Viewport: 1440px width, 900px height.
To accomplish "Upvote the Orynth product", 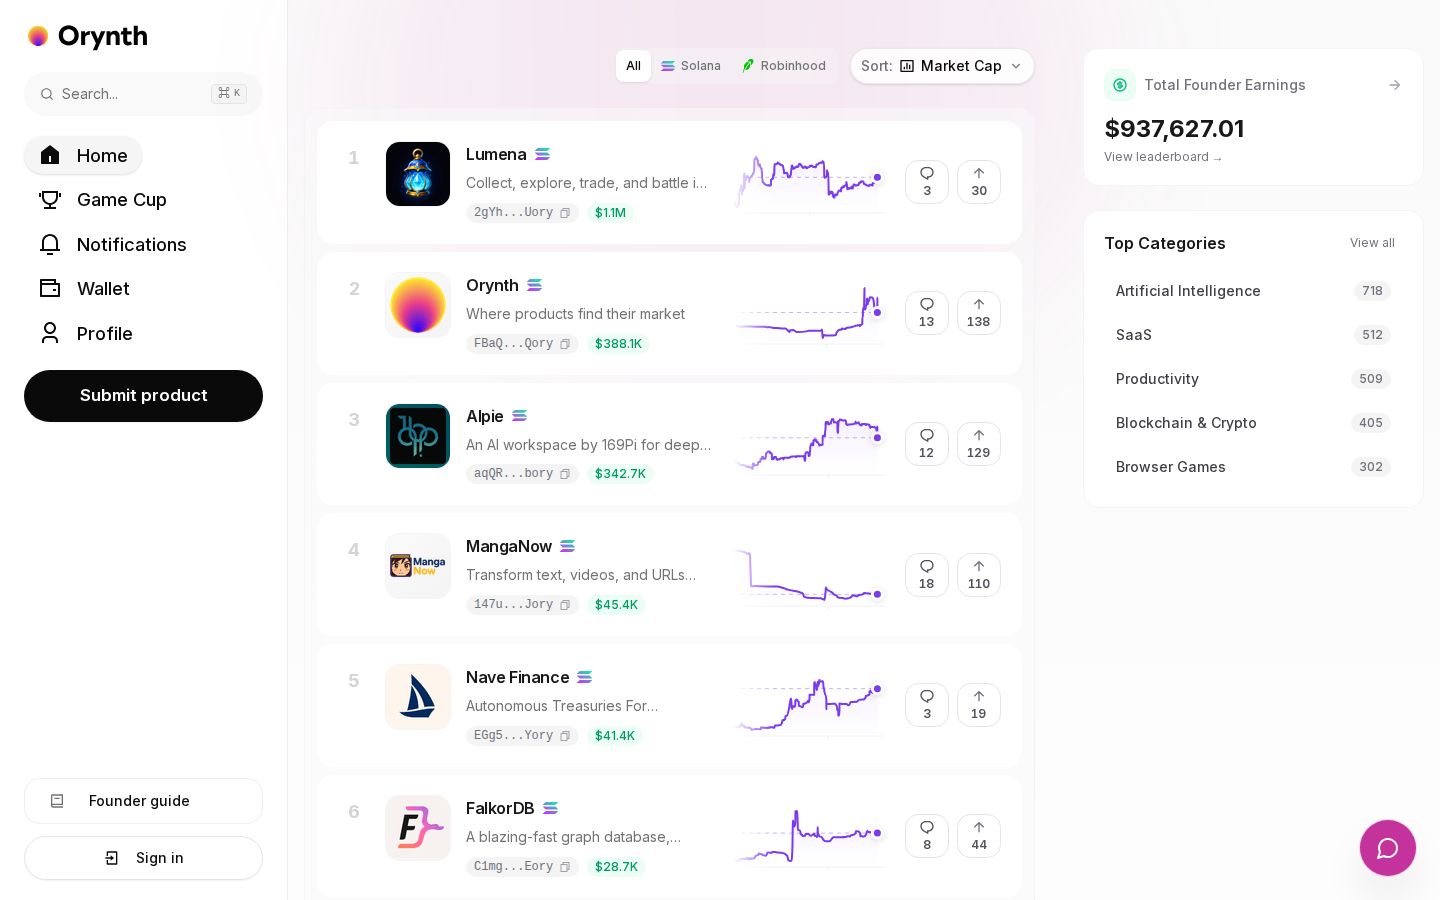I will point(978,313).
